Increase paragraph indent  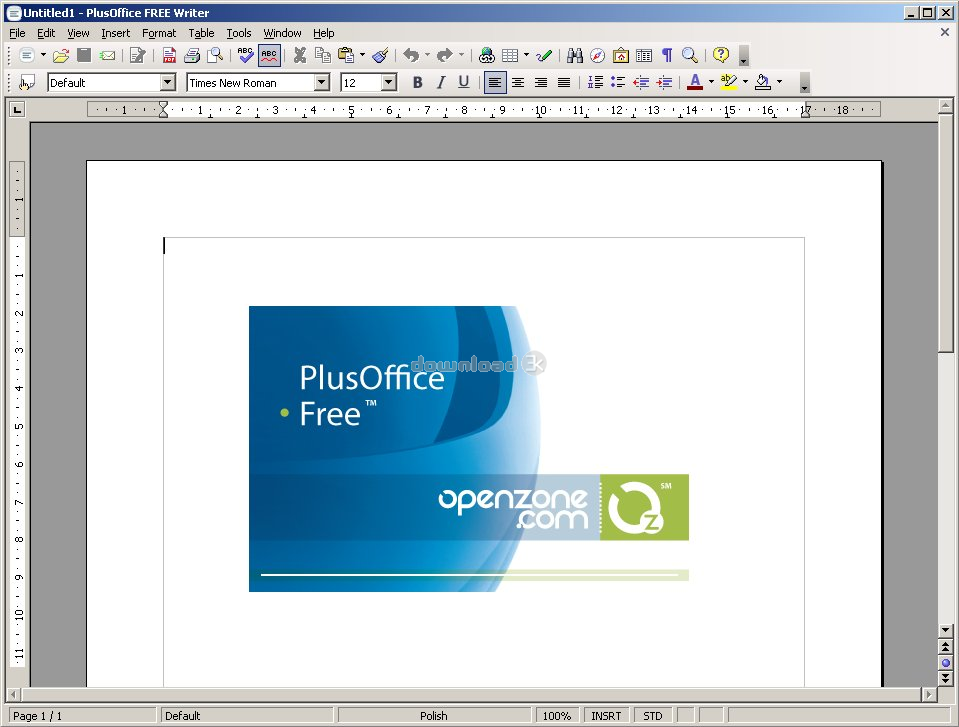pos(664,83)
